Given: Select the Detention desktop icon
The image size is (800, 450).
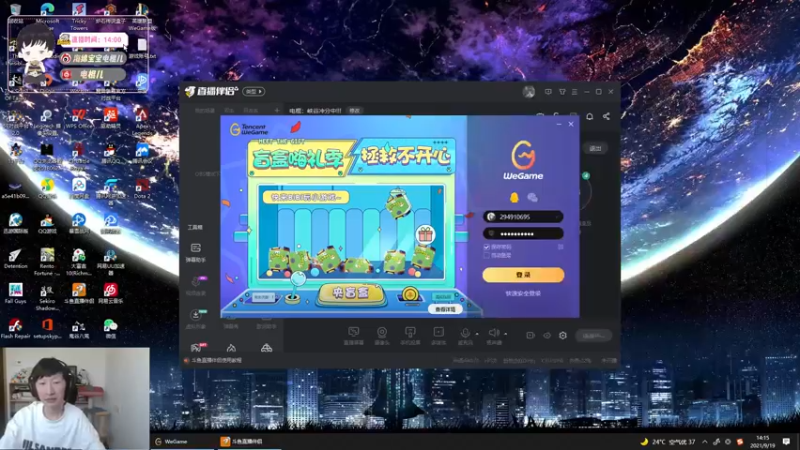Looking at the screenshot, I should [15, 258].
